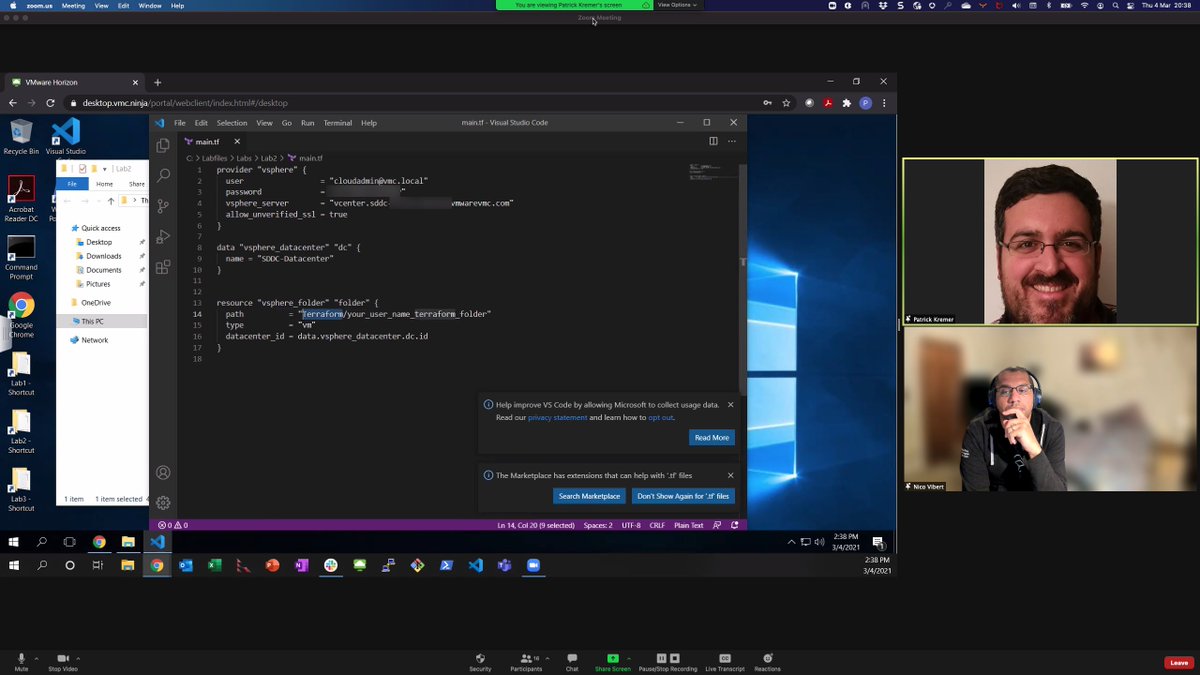
Task: Open the notifications bell in status bar
Action: tap(735, 525)
